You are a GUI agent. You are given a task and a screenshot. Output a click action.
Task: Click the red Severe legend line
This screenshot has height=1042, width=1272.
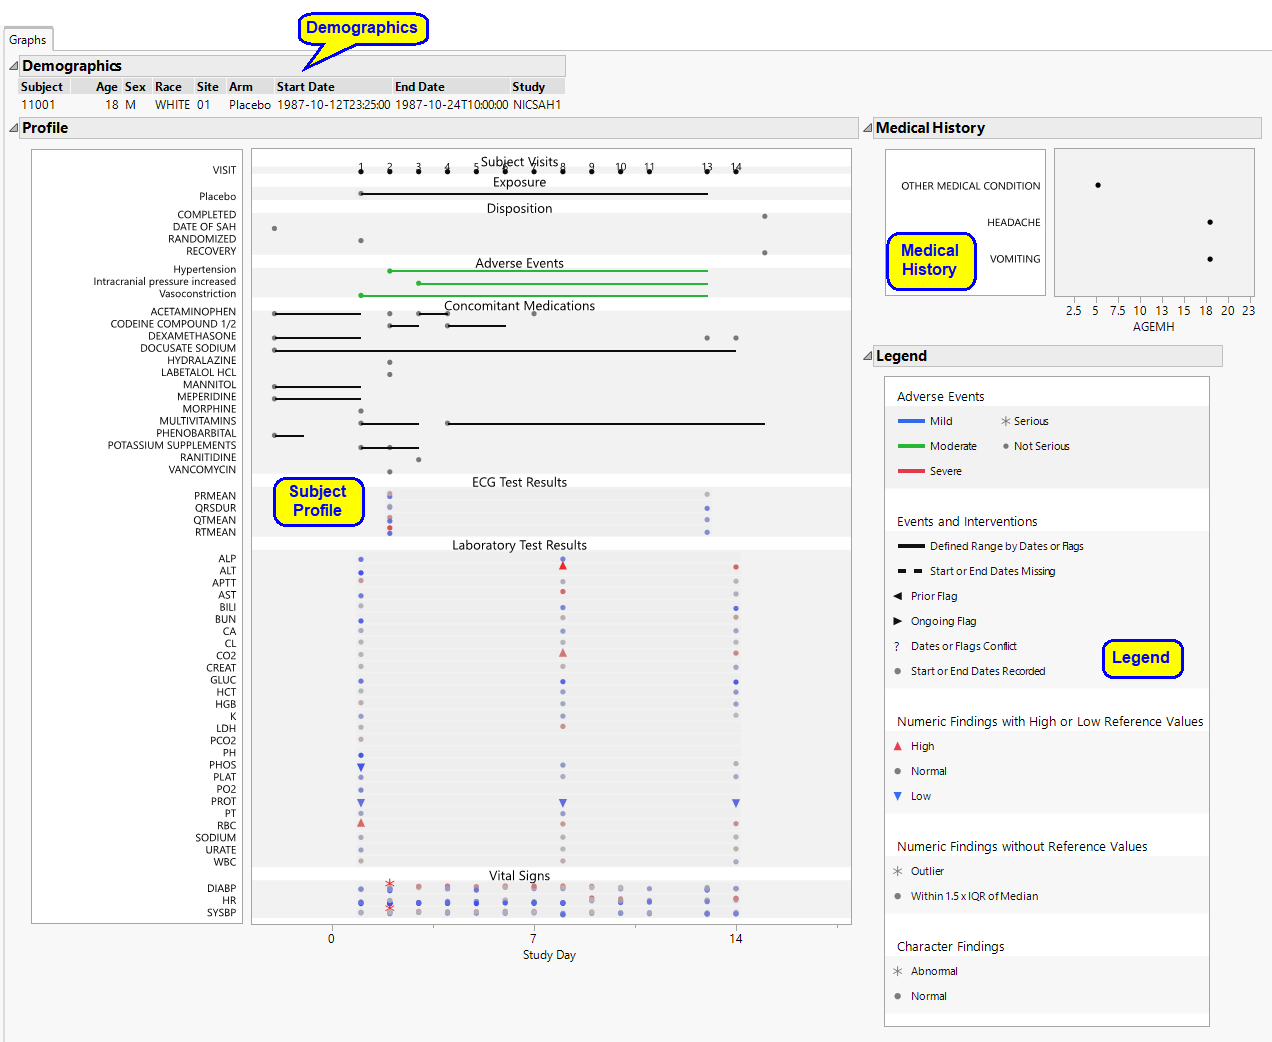pos(911,471)
